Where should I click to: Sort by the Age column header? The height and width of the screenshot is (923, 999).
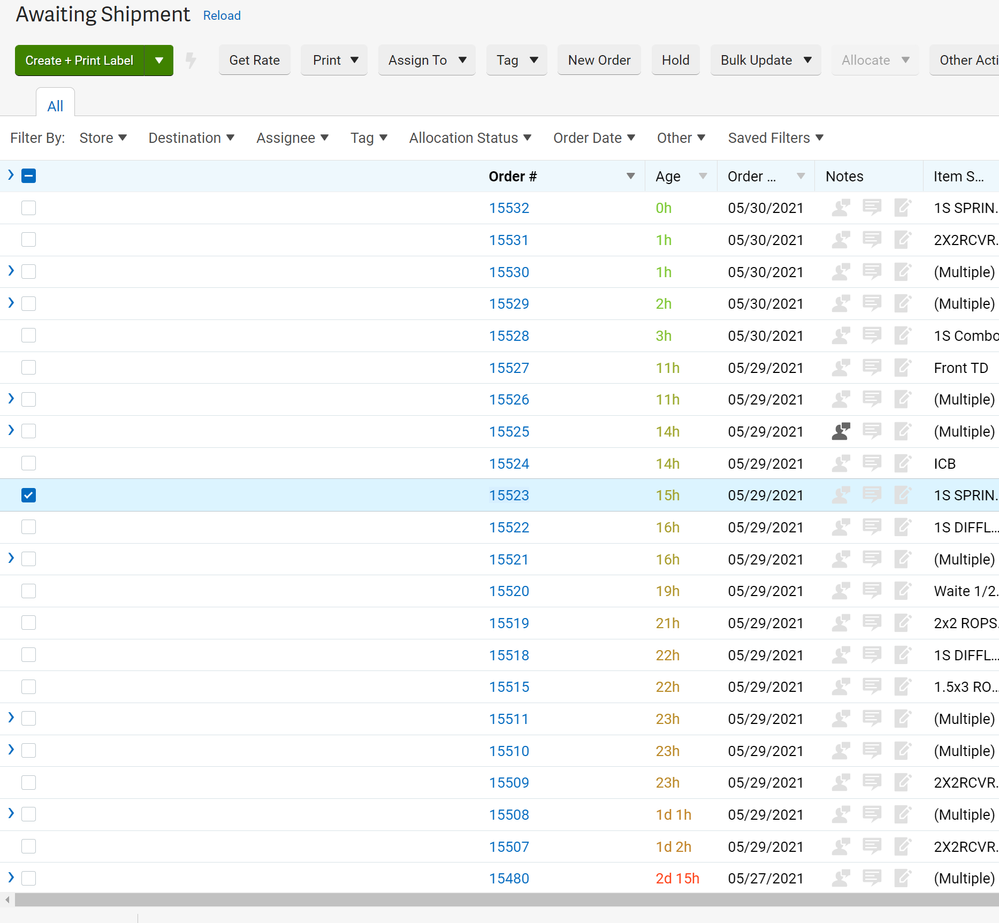pyautogui.click(x=668, y=176)
